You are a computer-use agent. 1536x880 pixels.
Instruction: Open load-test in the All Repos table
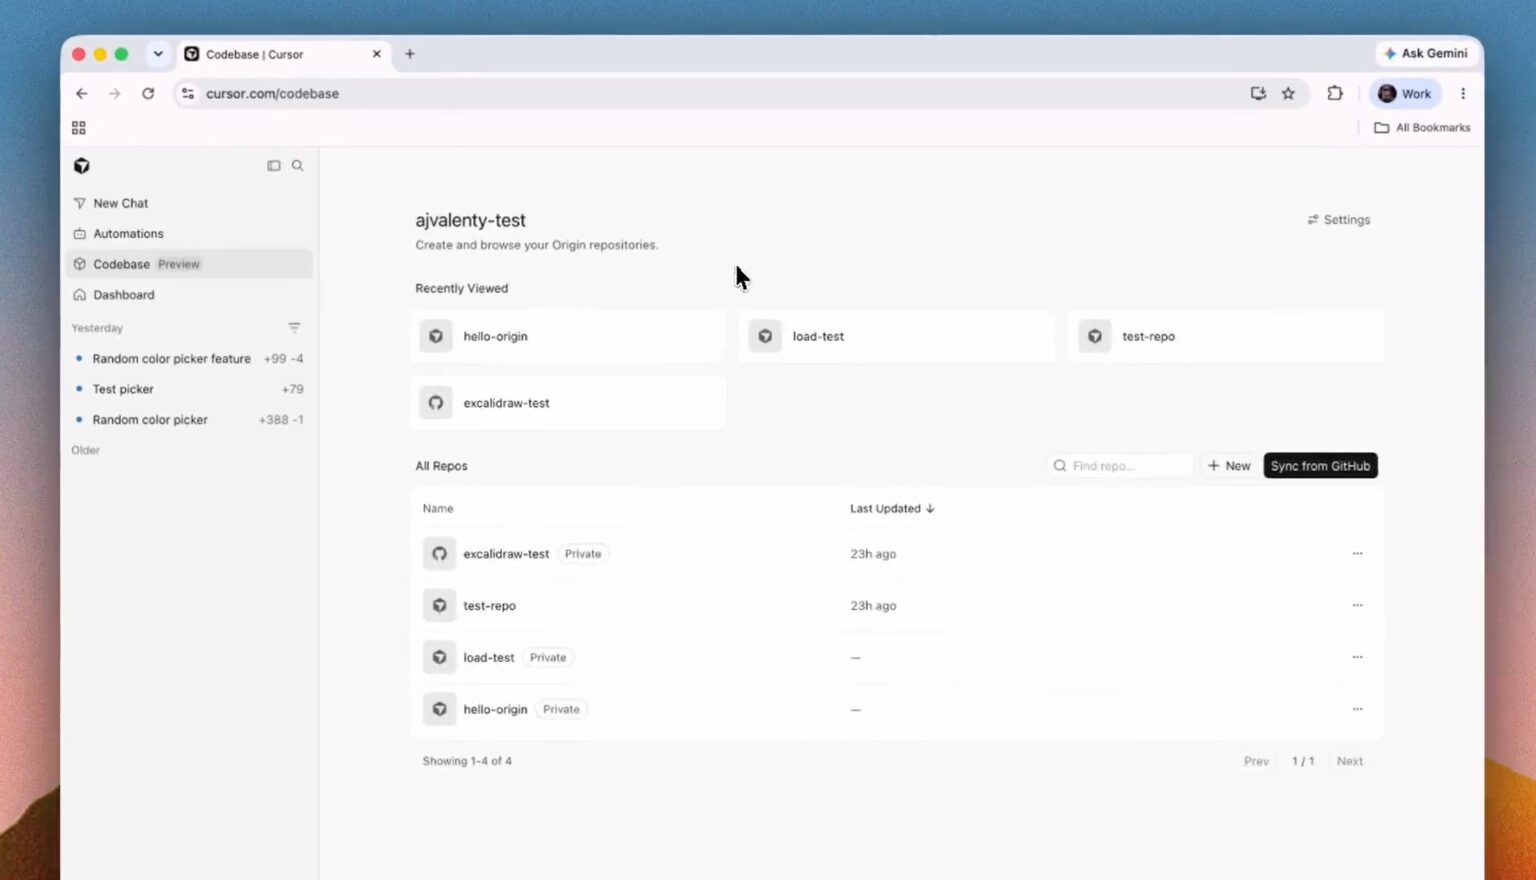489,658
